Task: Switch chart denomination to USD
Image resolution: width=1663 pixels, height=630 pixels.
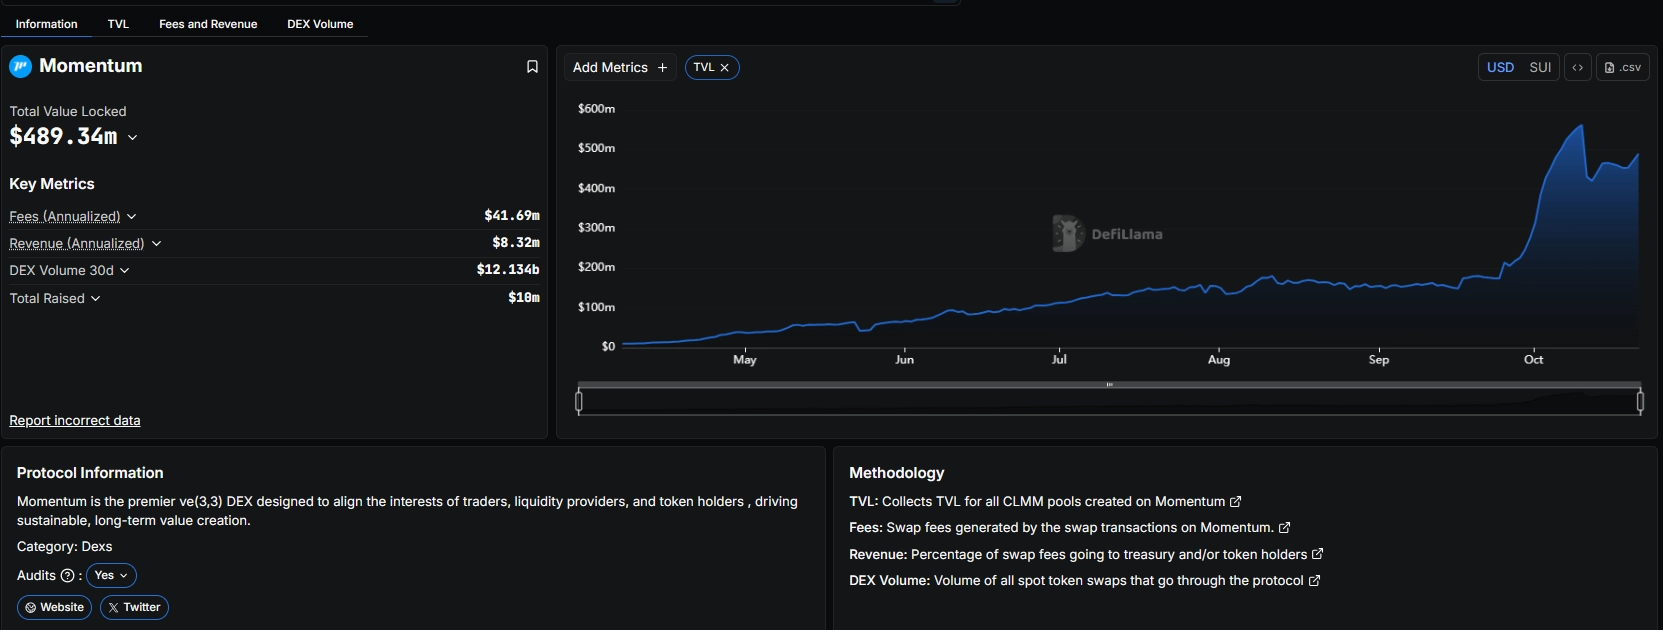Action: [x=1500, y=67]
